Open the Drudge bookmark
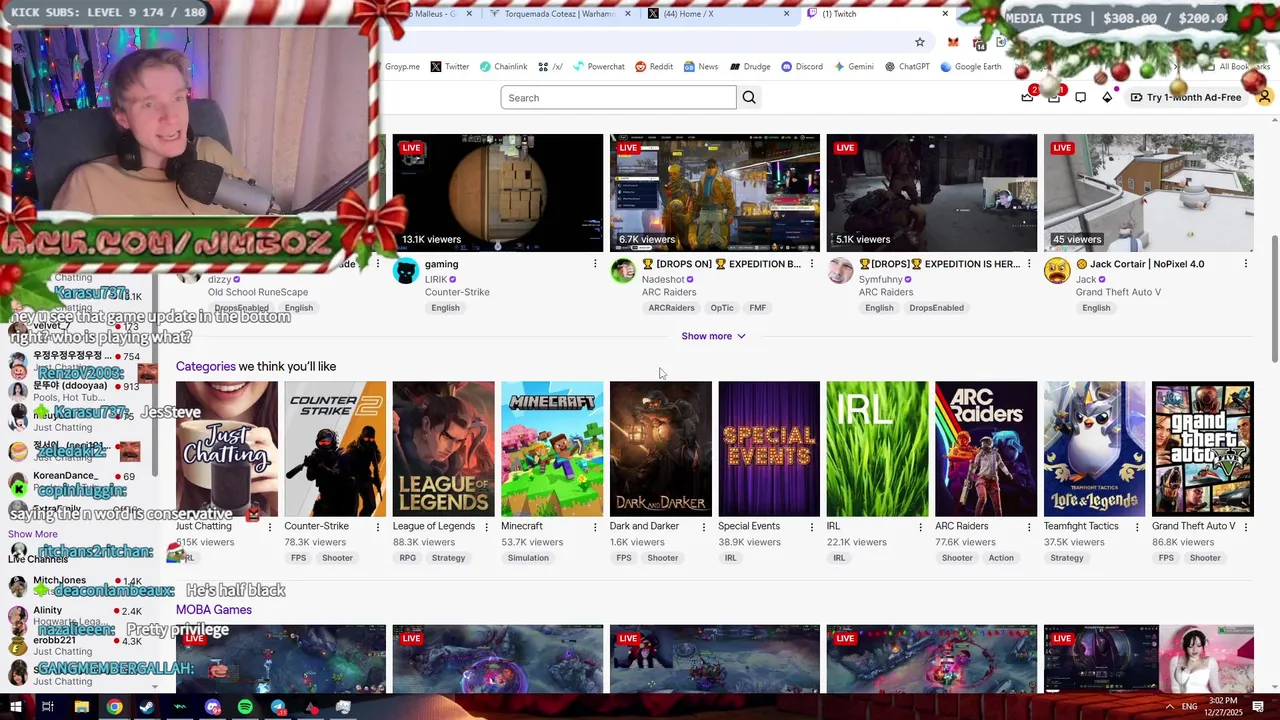 [750, 67]
